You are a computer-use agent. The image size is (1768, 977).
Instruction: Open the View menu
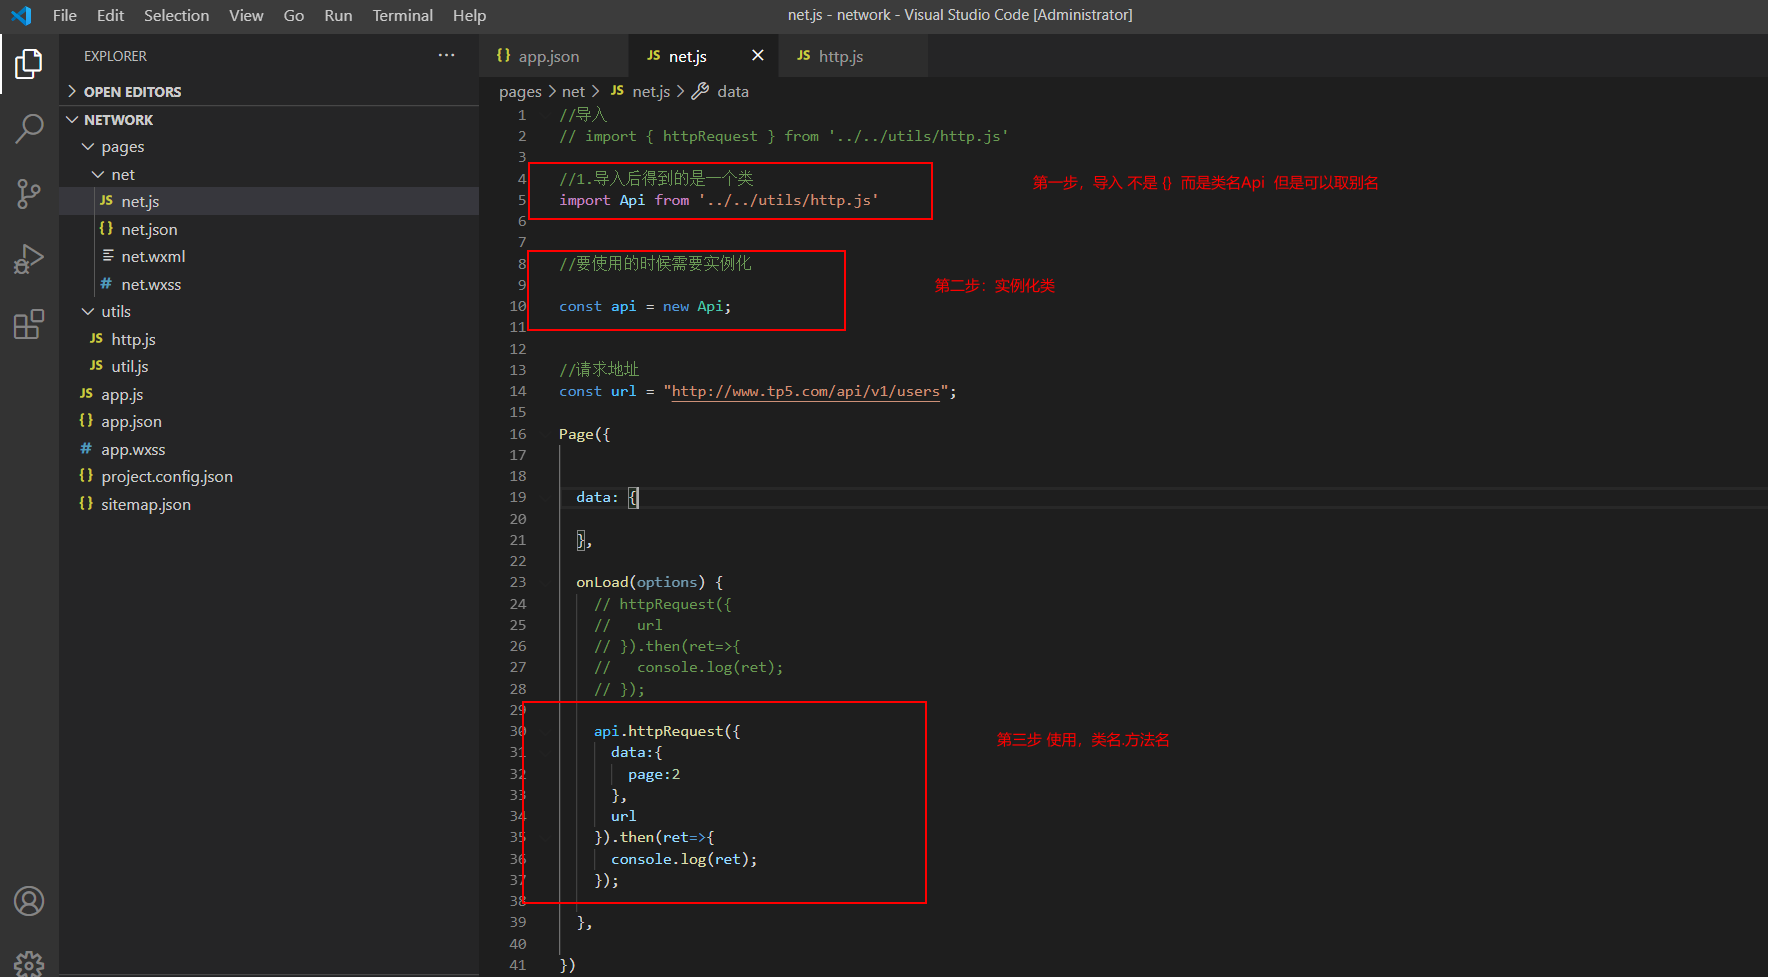246,15
